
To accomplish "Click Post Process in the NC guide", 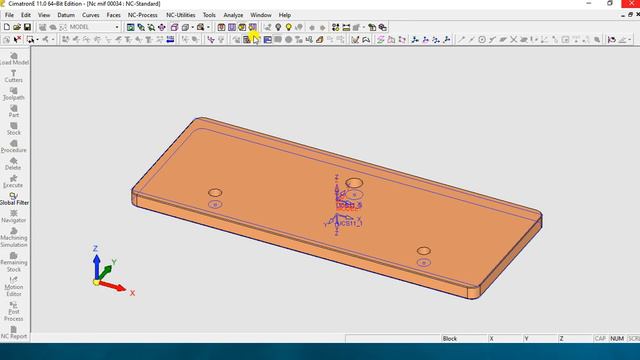I will click(13, 312).
